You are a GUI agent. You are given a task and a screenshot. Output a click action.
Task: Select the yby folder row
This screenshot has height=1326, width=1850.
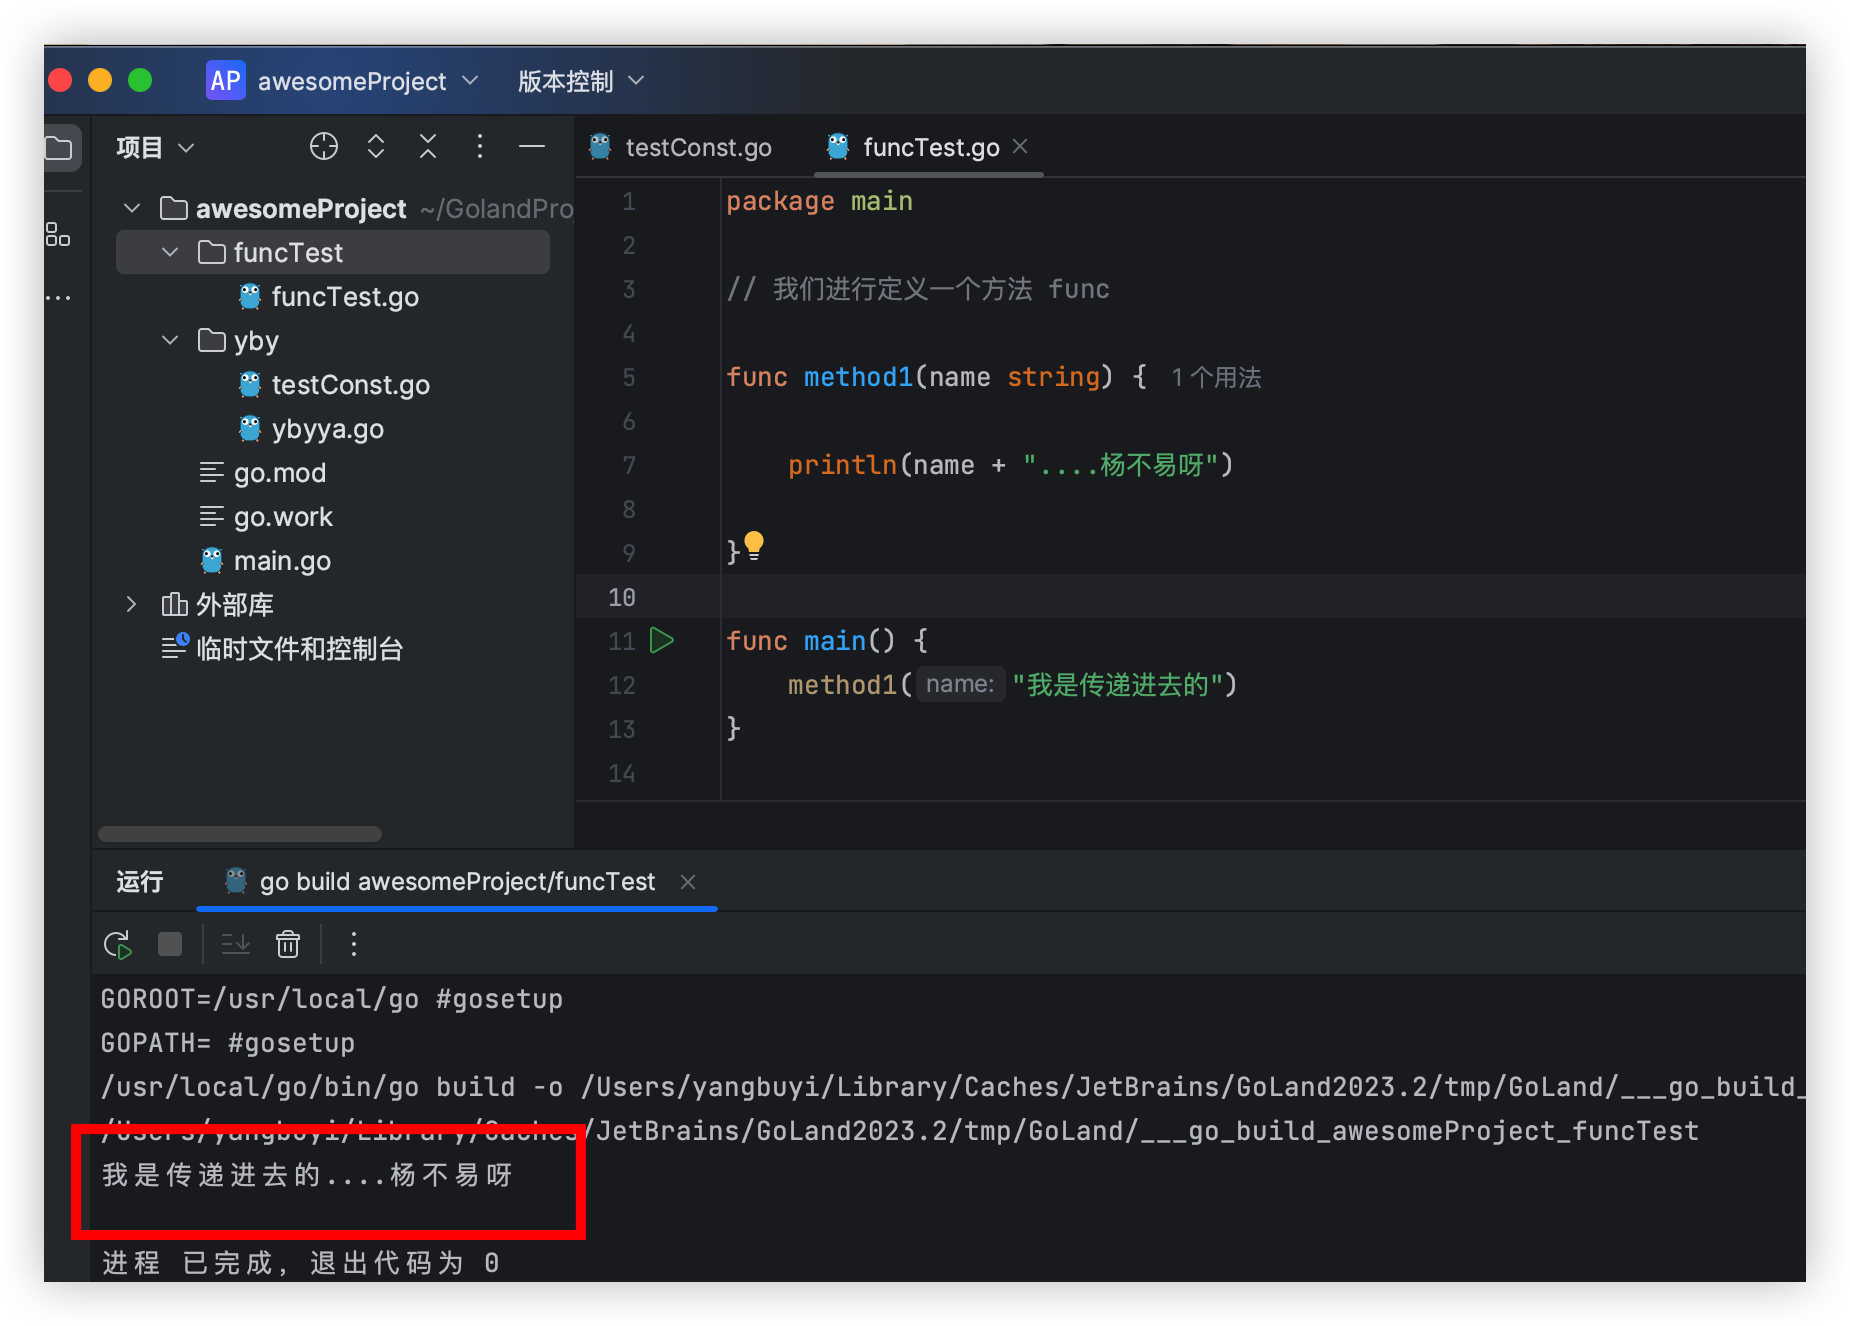[x=333, y=340]
